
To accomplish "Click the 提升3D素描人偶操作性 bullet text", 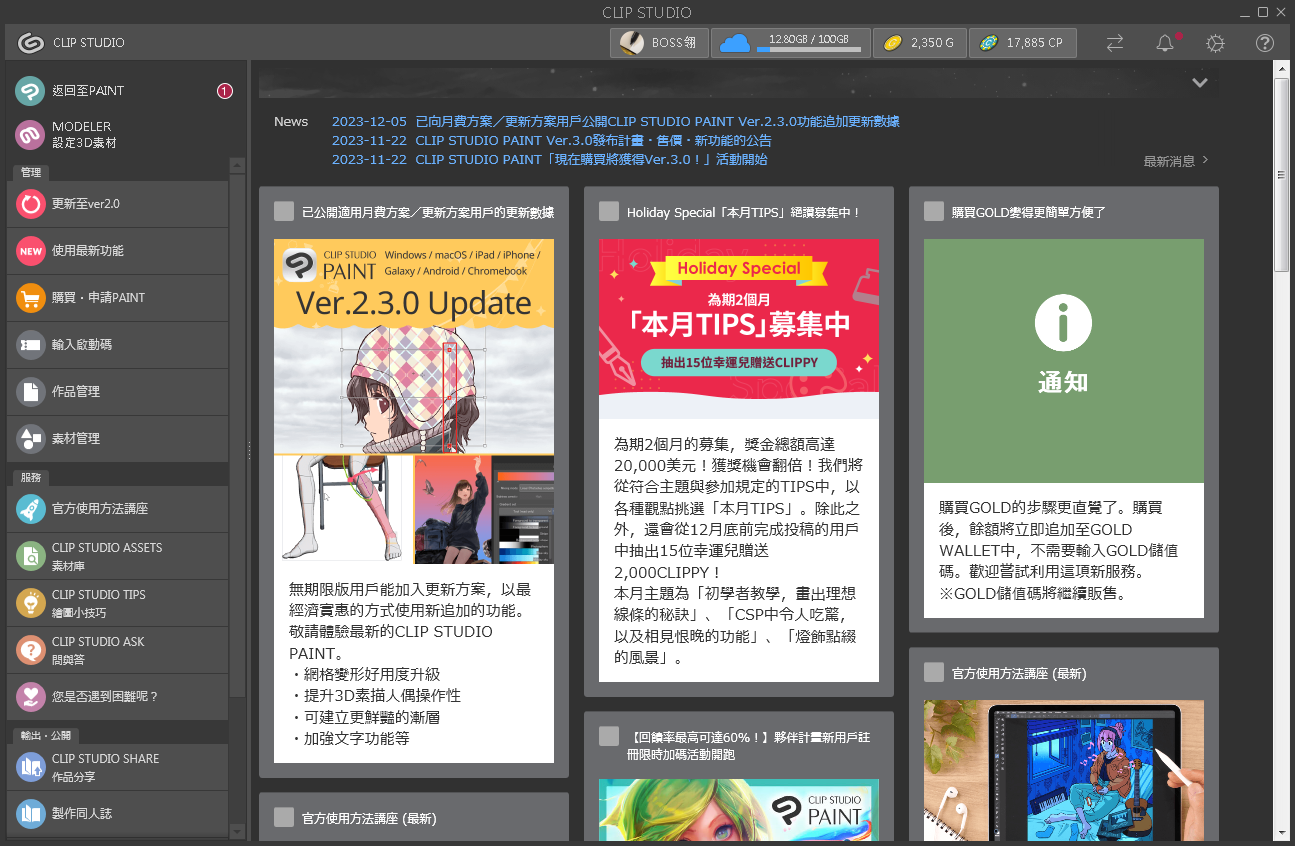I will point(376,696).
